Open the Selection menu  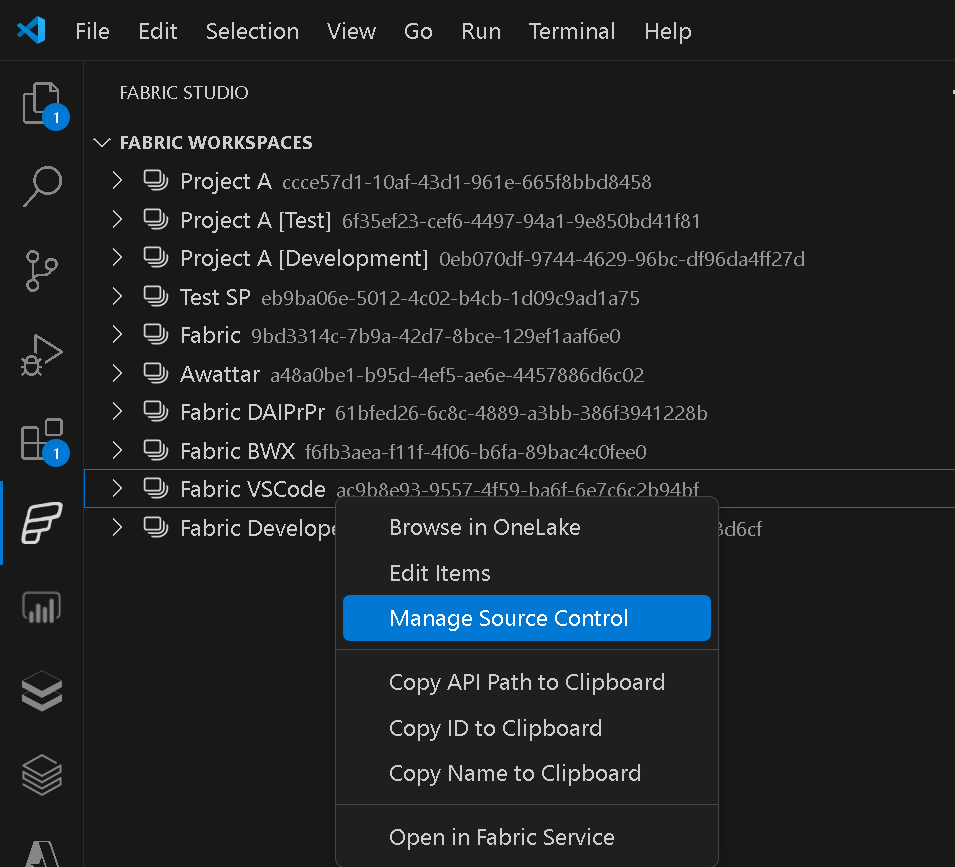pos(252,31)
